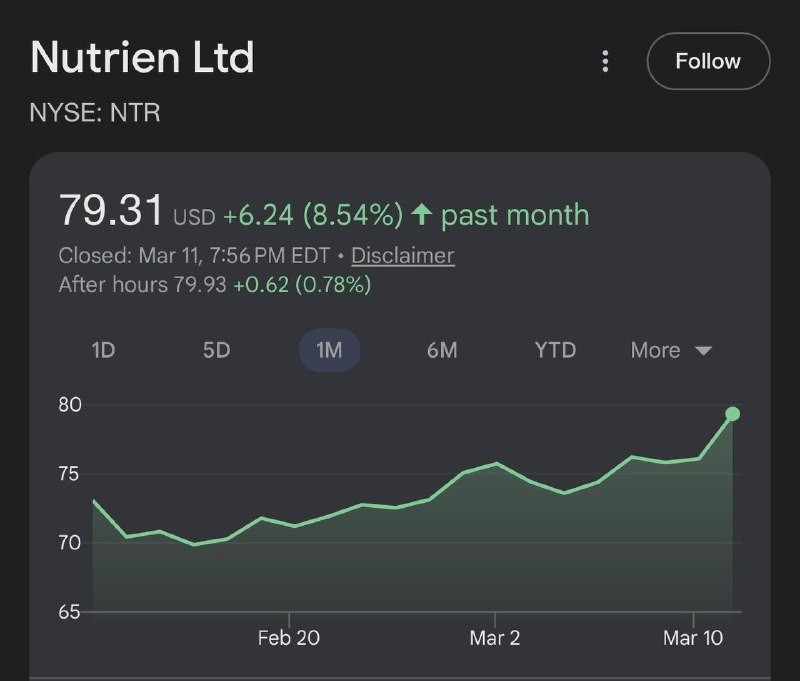Click the Mar 2 date axis label
Image resolution: width=800 pixels, height=681 pixels.
pyautogui.click(x=494, y=638)
